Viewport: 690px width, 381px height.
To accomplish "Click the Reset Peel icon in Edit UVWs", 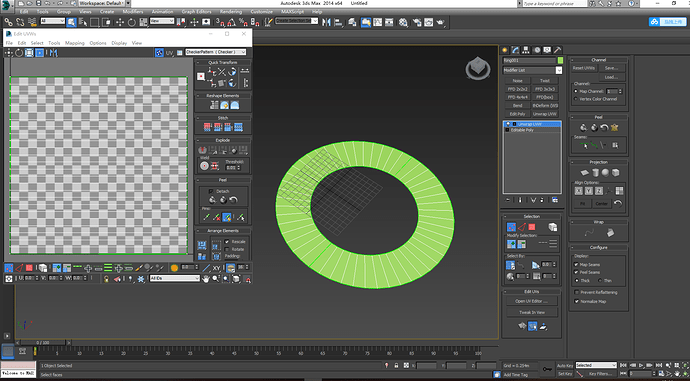I will click(234, 200).
